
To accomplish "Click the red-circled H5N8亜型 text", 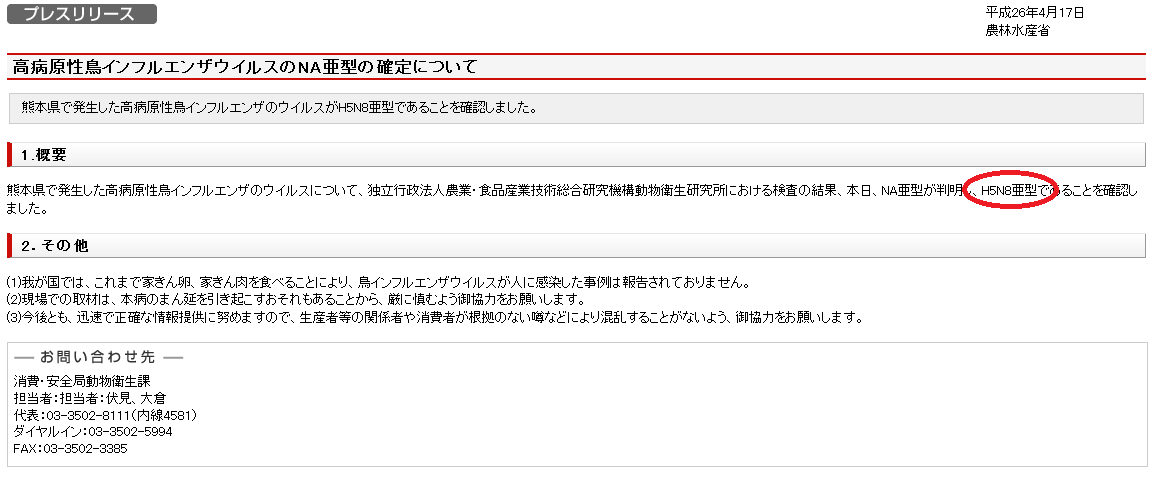I will coord(1009,190).
